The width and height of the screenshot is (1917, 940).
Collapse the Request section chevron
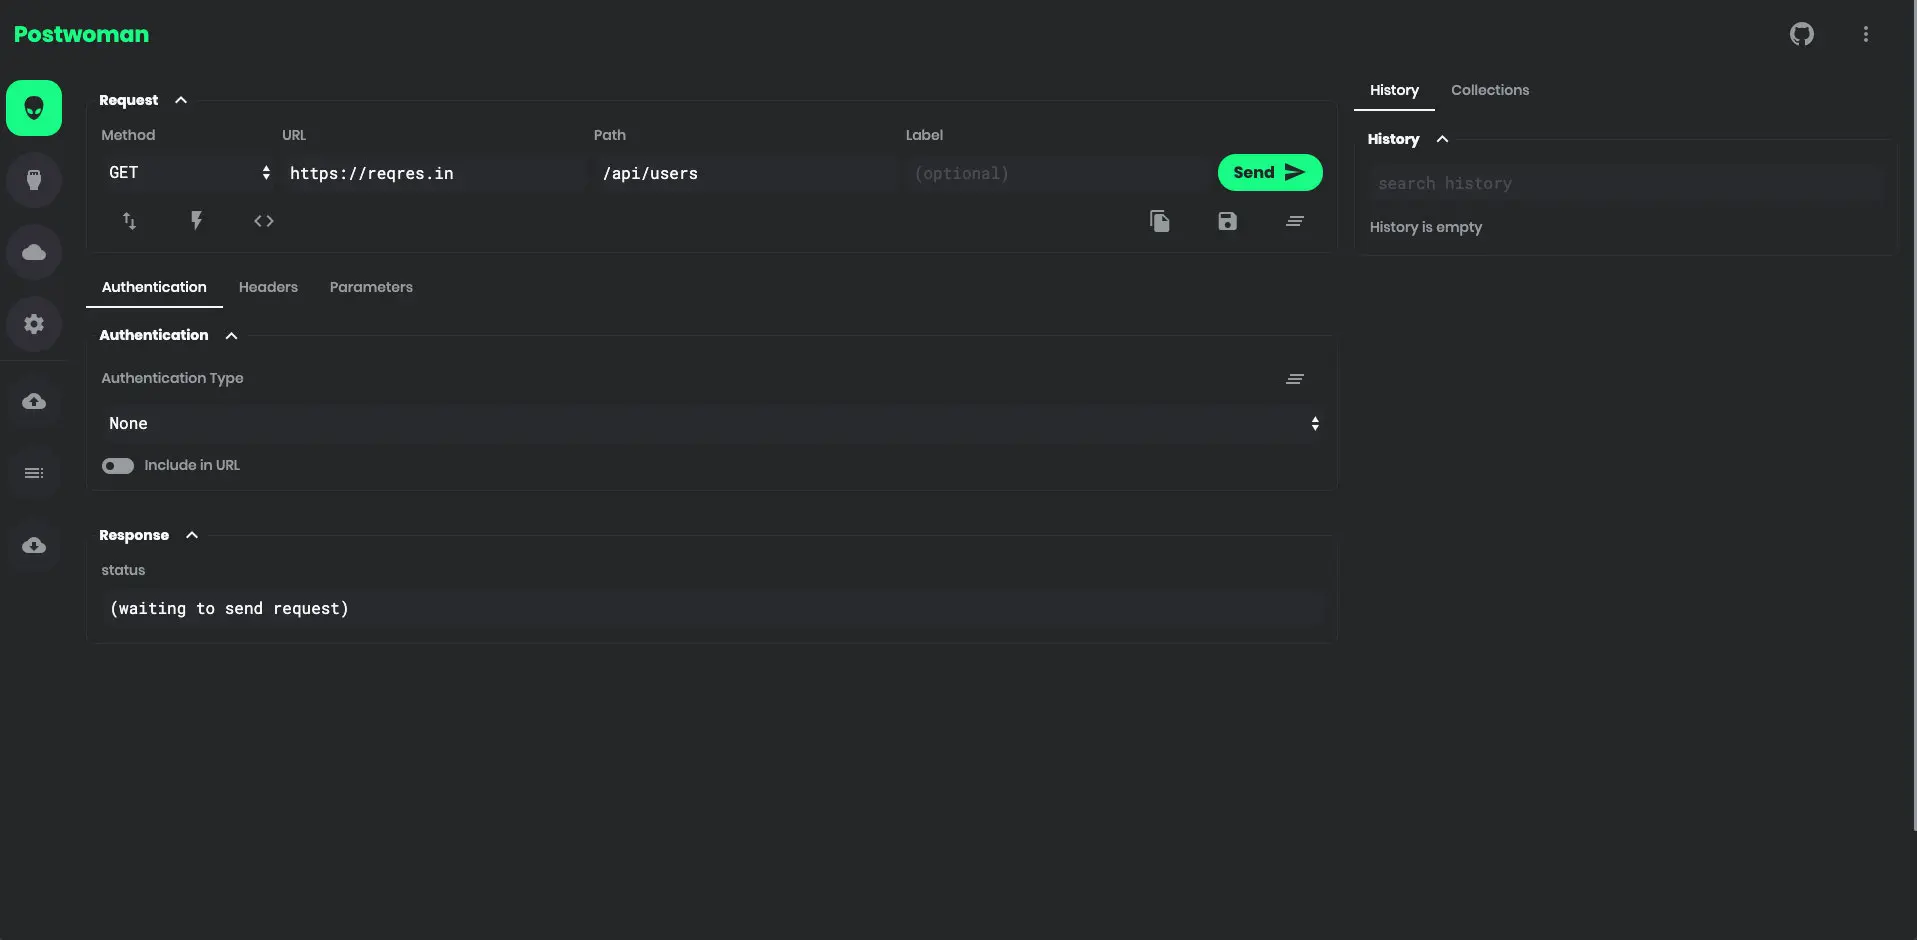click(x=181, y=100)
